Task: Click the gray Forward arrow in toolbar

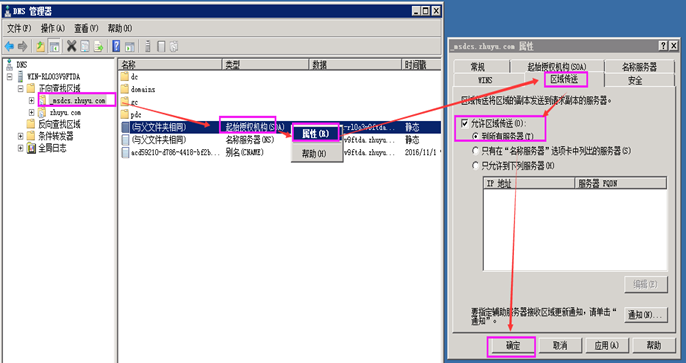Action: [22, 46]
